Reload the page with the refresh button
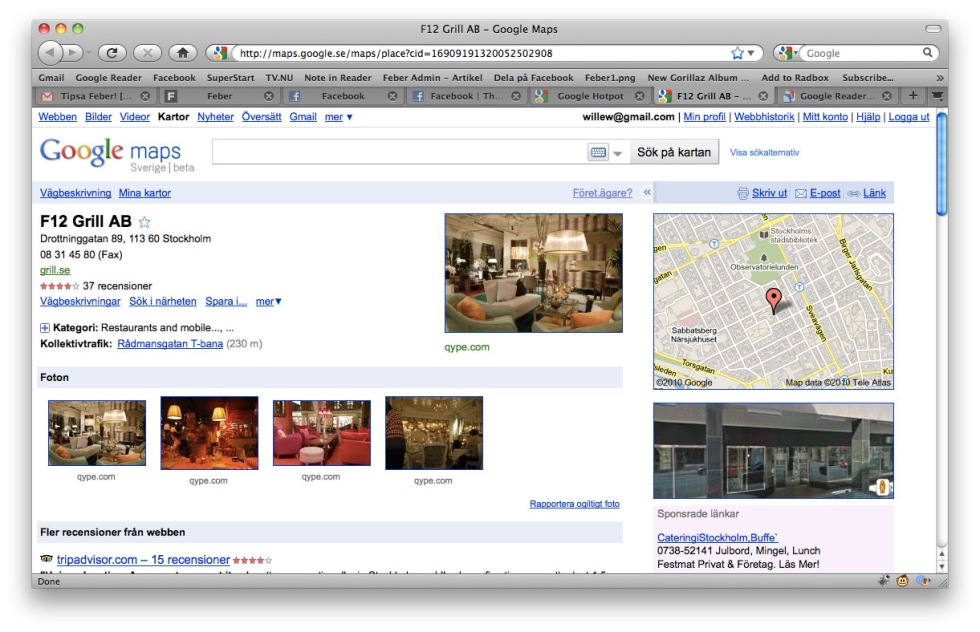Image resolution: width=980 pixels, height=632 pixels. coord(112,53)
